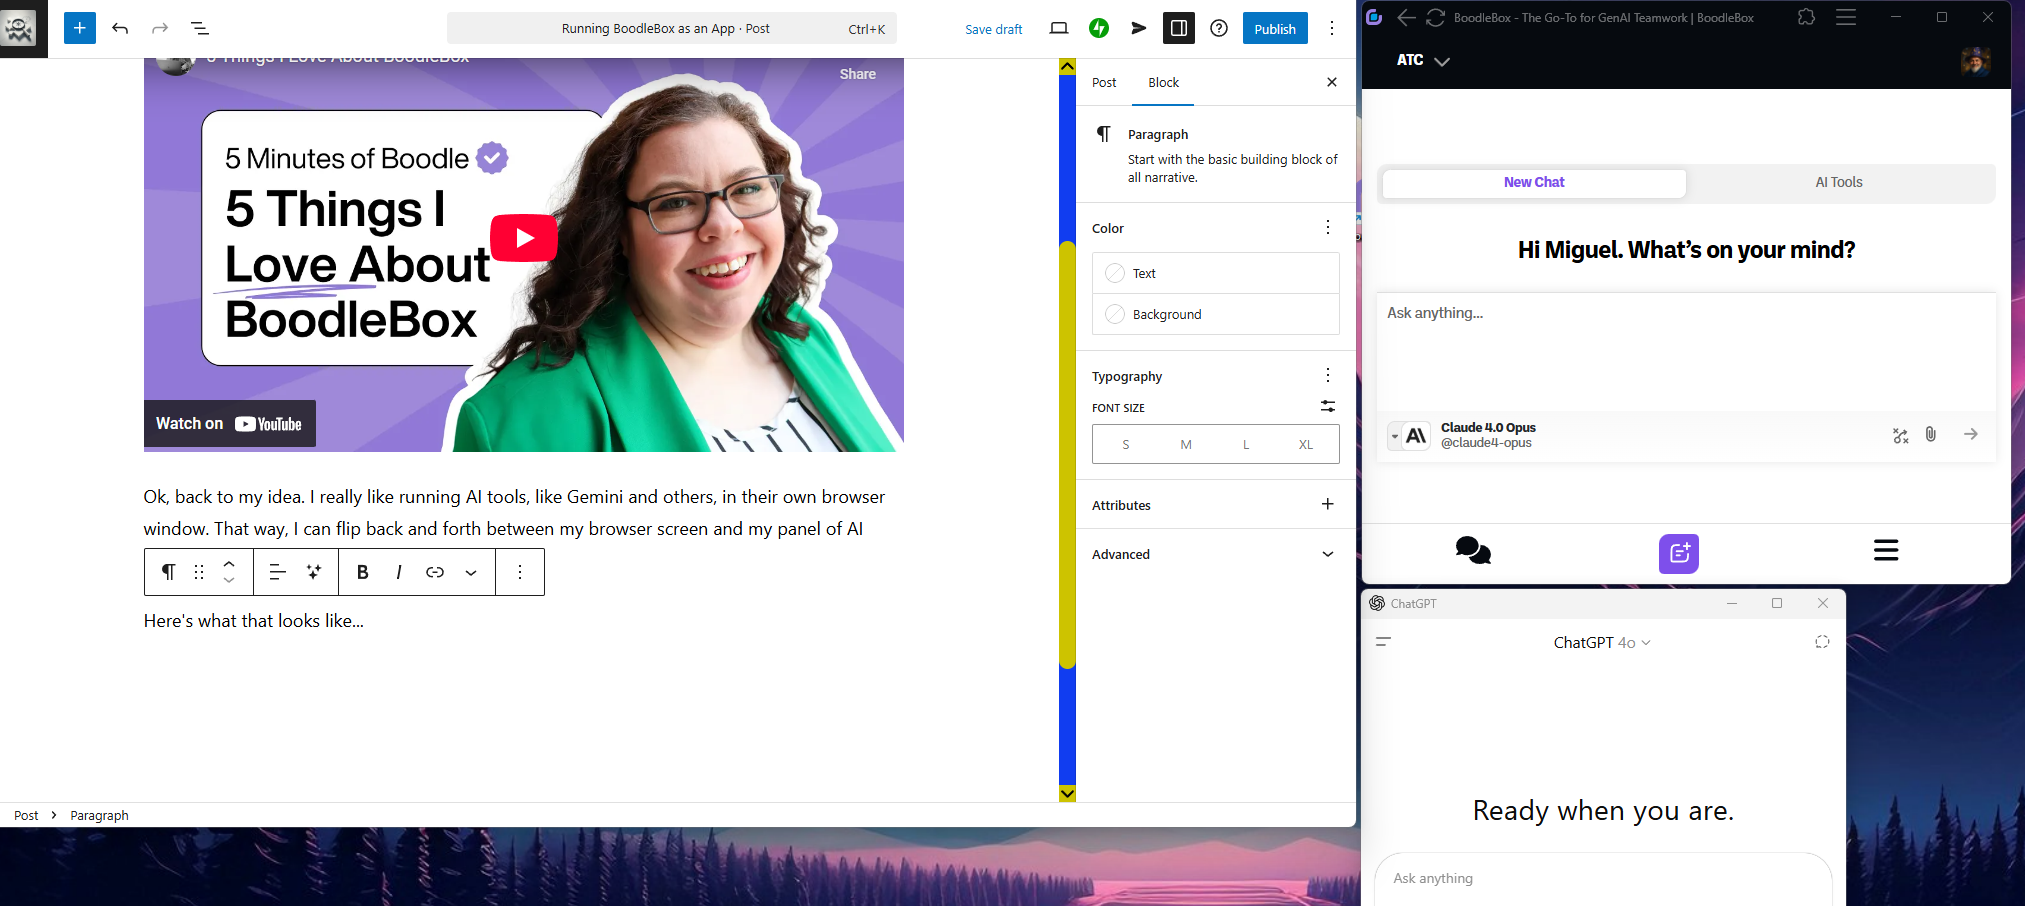
Task: Click the Publish button
Action: coord(1274,29)
